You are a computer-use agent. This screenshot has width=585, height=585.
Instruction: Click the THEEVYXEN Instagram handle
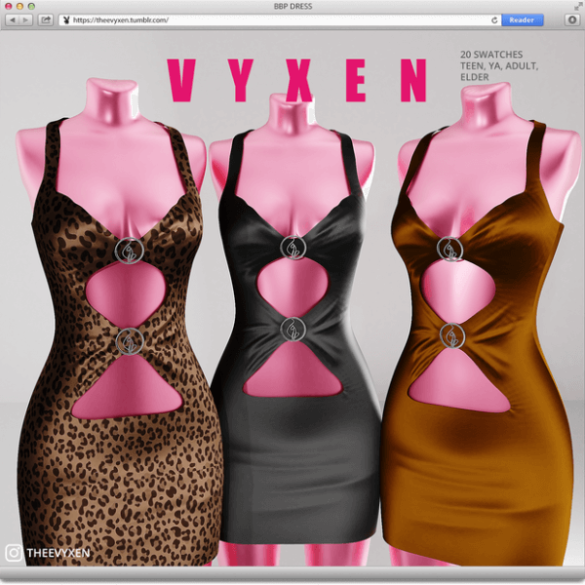point(59,553)
